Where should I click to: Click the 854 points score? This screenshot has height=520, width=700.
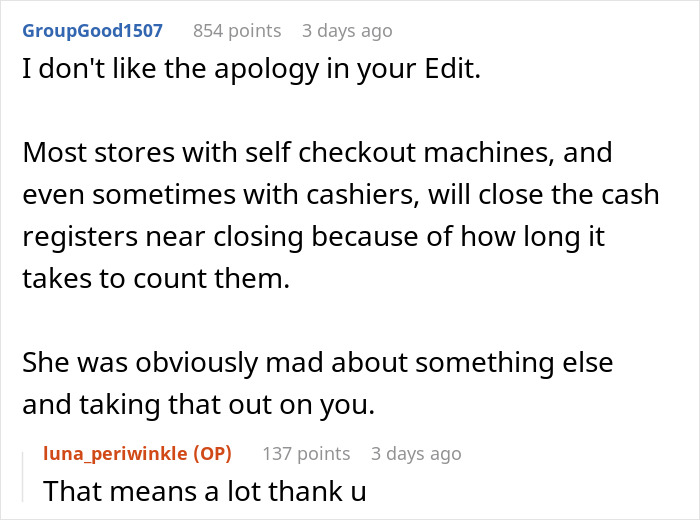pyautogui.click(x=237, y=31)
